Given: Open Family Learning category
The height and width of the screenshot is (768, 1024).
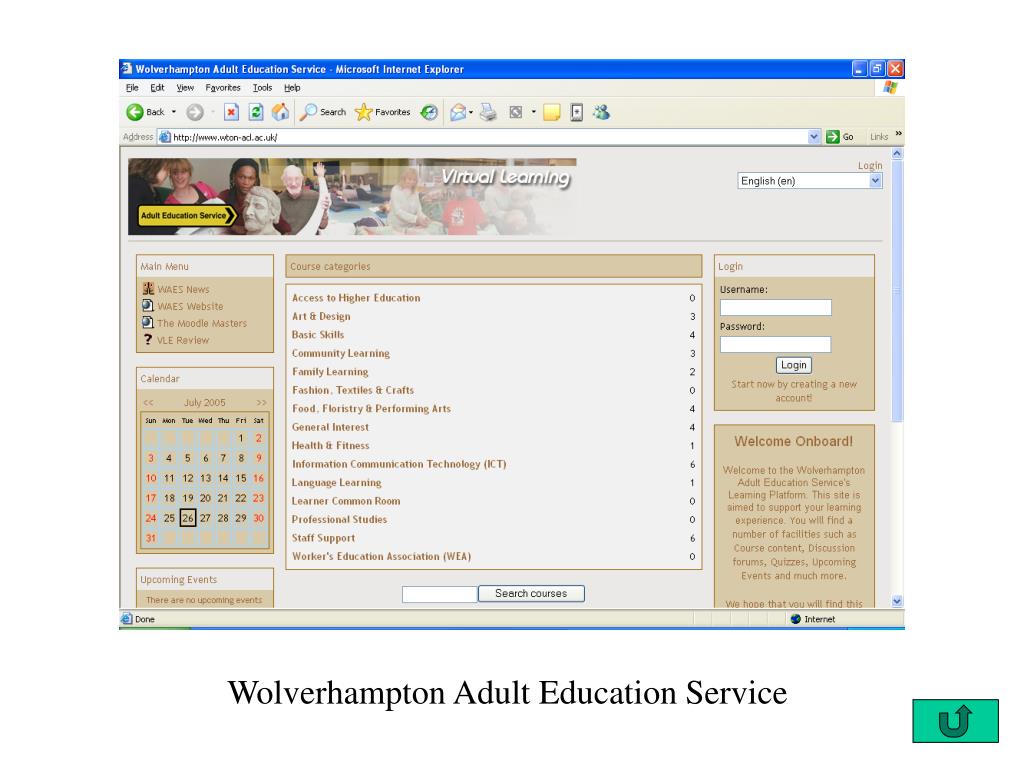Looking at the screenshot, I should 330,372.
